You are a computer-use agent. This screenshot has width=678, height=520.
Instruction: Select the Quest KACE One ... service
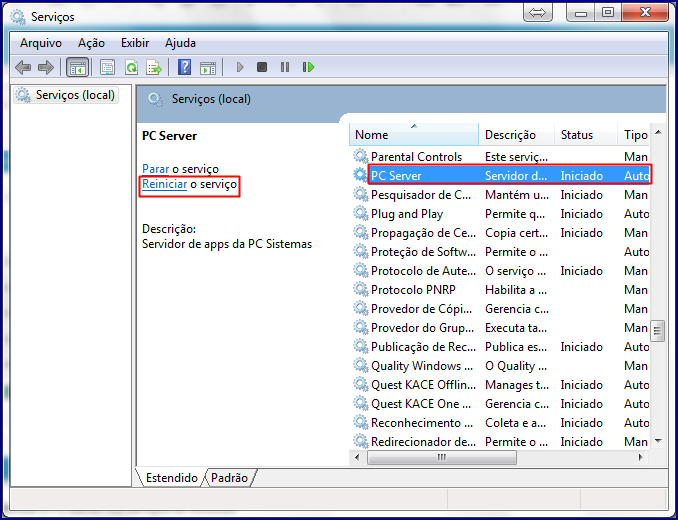coord(421,404)
